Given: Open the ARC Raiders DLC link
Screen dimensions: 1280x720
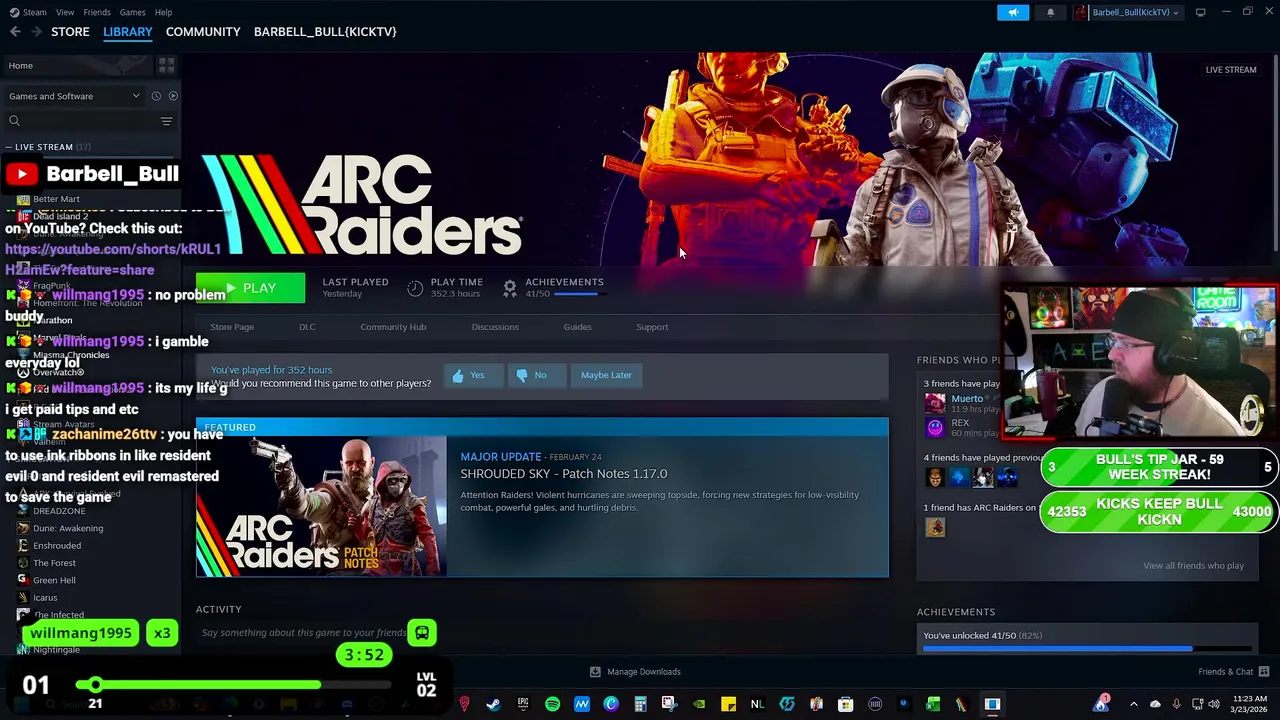Looking at the screenshot, I should [x=307, y=327].
